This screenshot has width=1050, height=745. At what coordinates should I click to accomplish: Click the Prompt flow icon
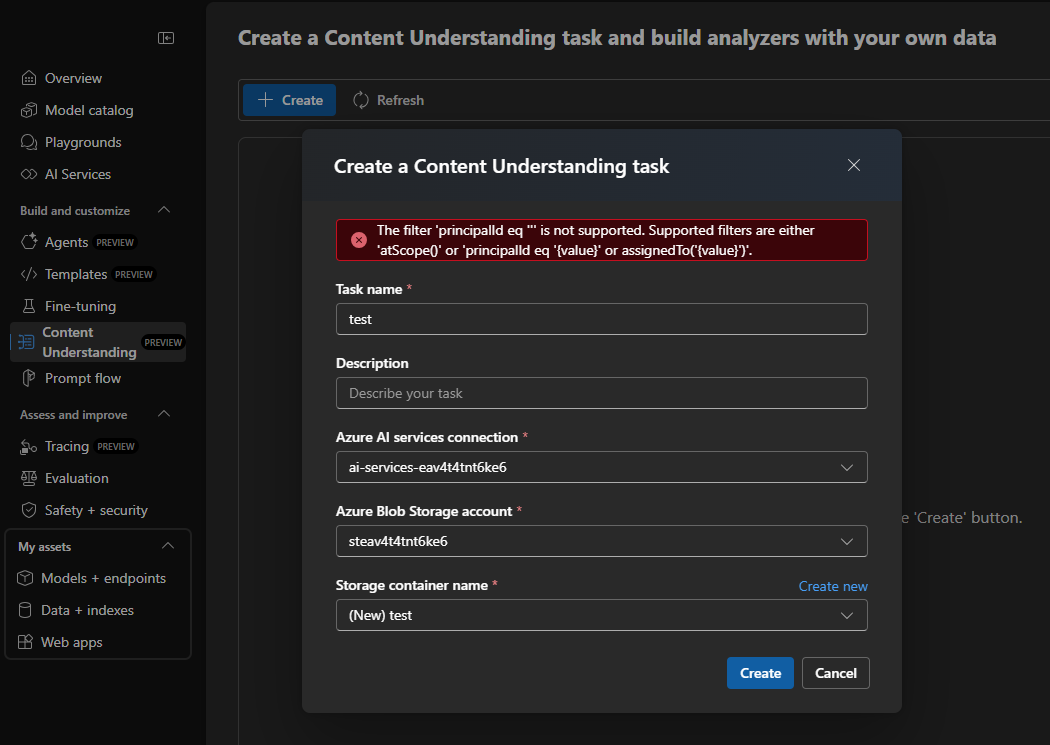[x=28, y=378]
